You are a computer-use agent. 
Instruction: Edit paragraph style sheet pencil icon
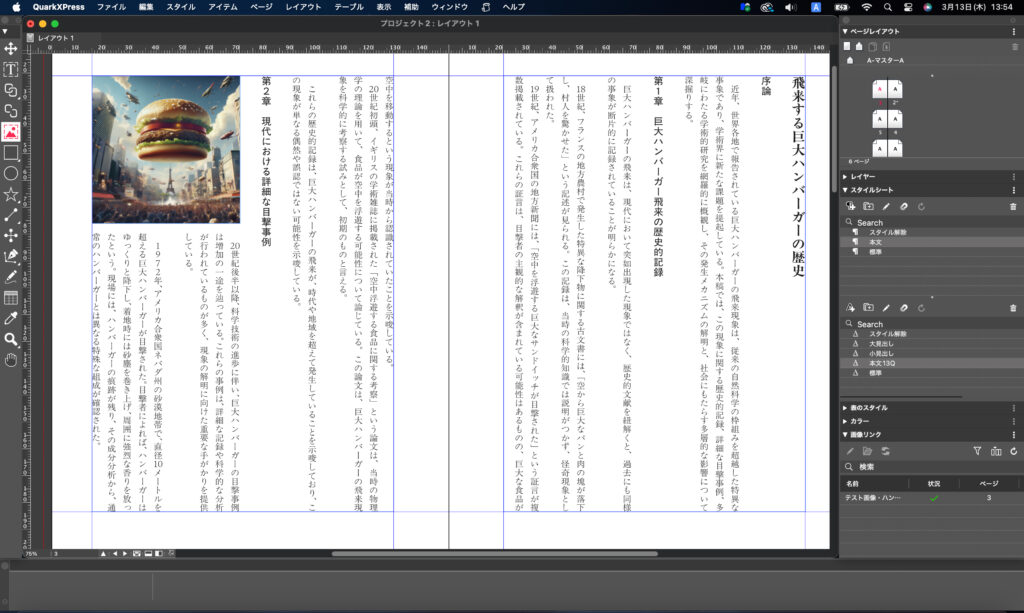[886, 206]
